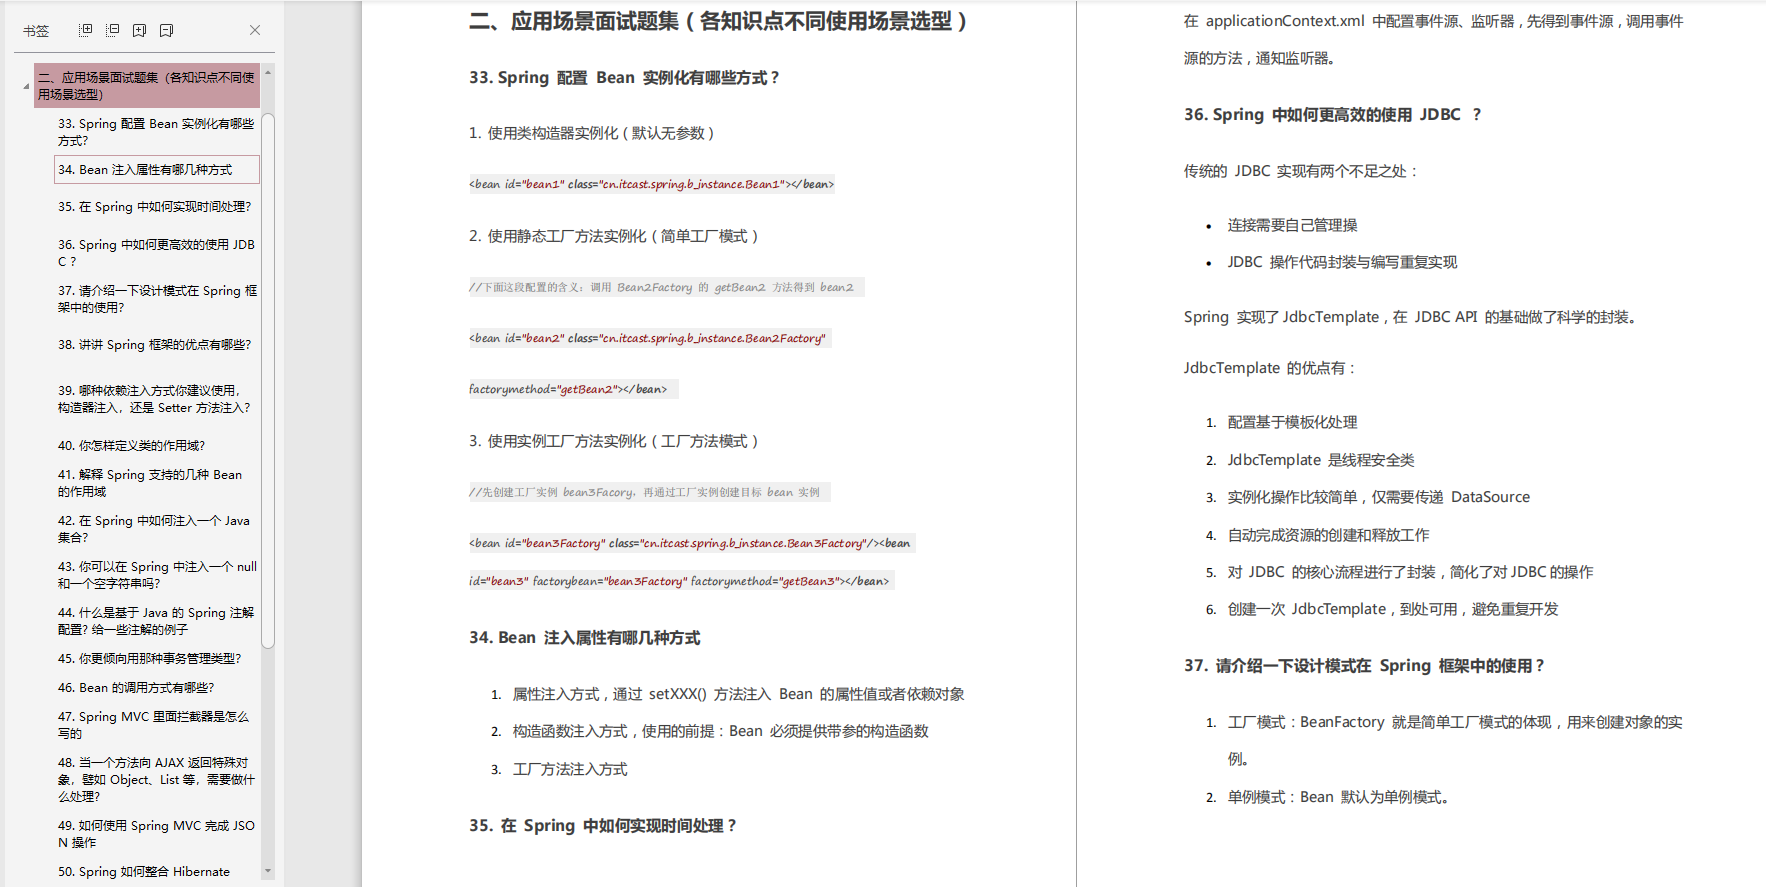
Task: Click text 1. 使用类构造器实例化（默认无参数）
Action: (x=592, y=133)
